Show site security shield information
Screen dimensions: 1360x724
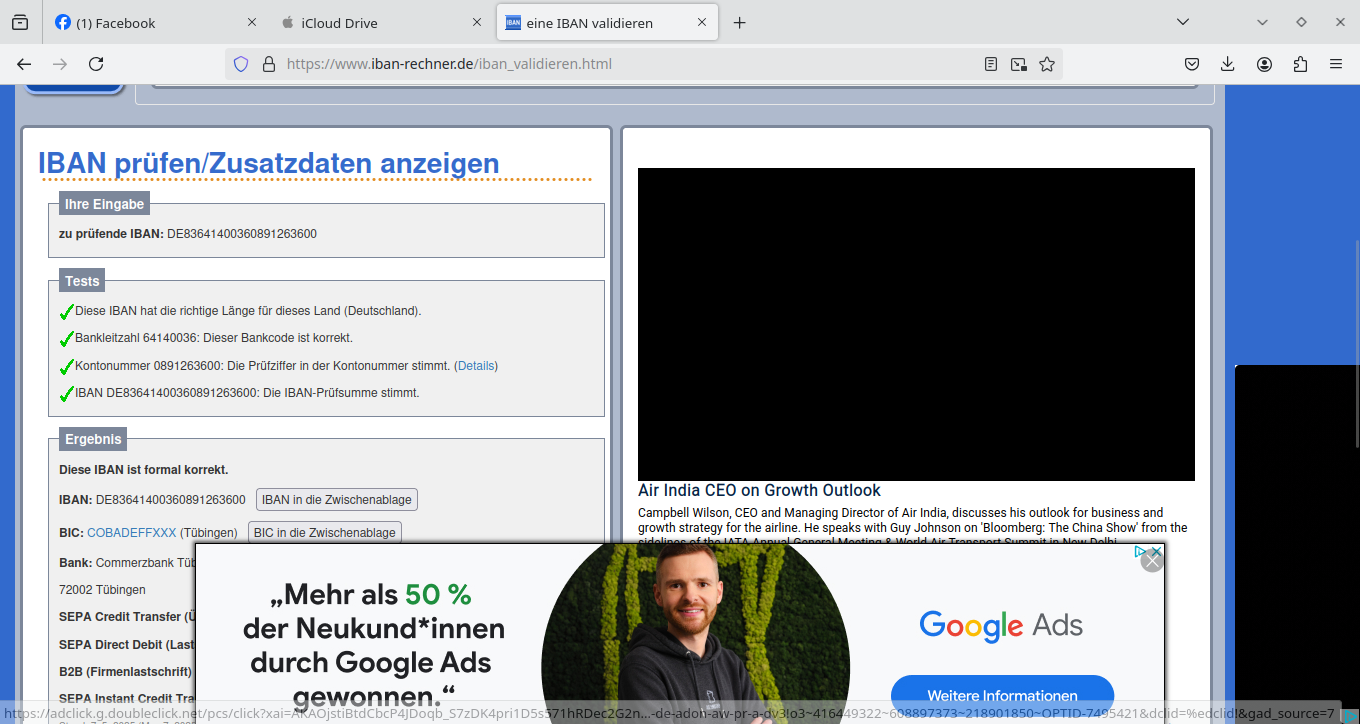coord(241,64)
